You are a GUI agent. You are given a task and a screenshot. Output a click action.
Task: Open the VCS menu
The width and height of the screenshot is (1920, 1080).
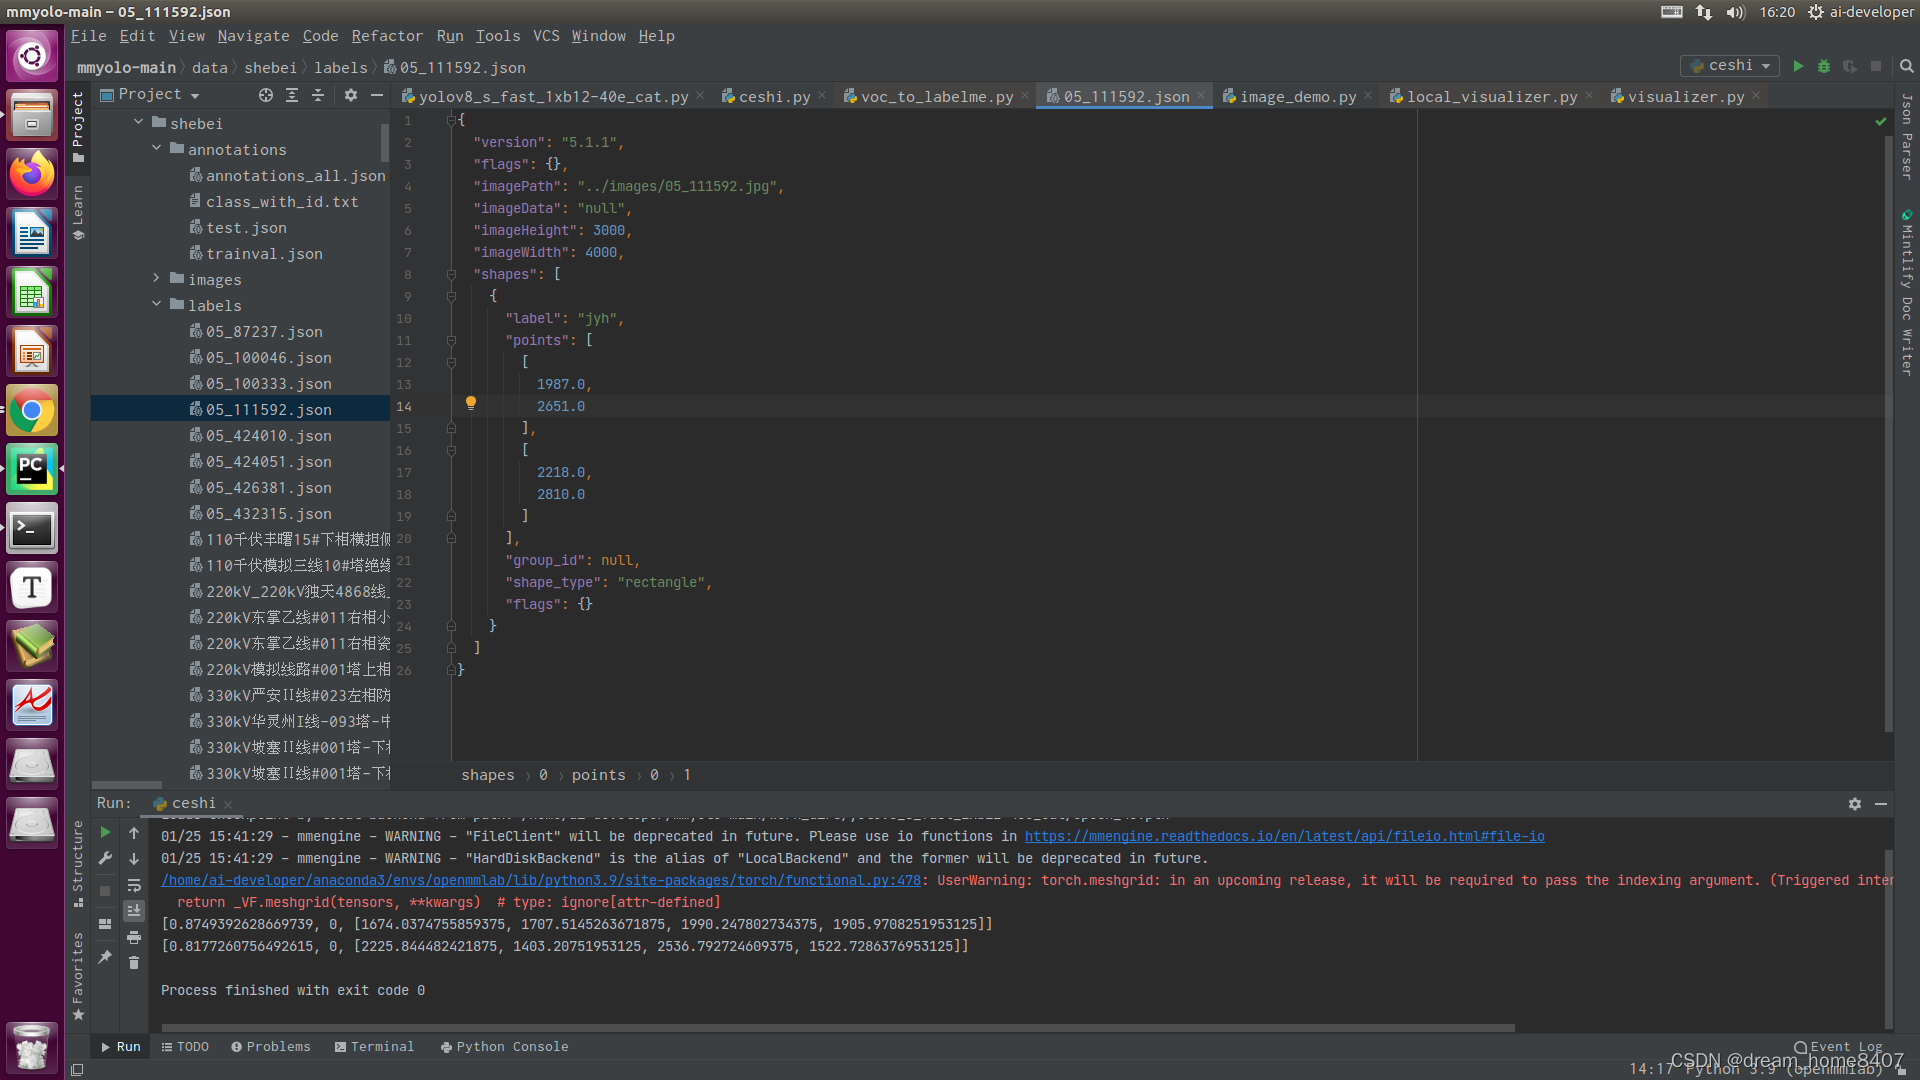click(x=546, y=36)
